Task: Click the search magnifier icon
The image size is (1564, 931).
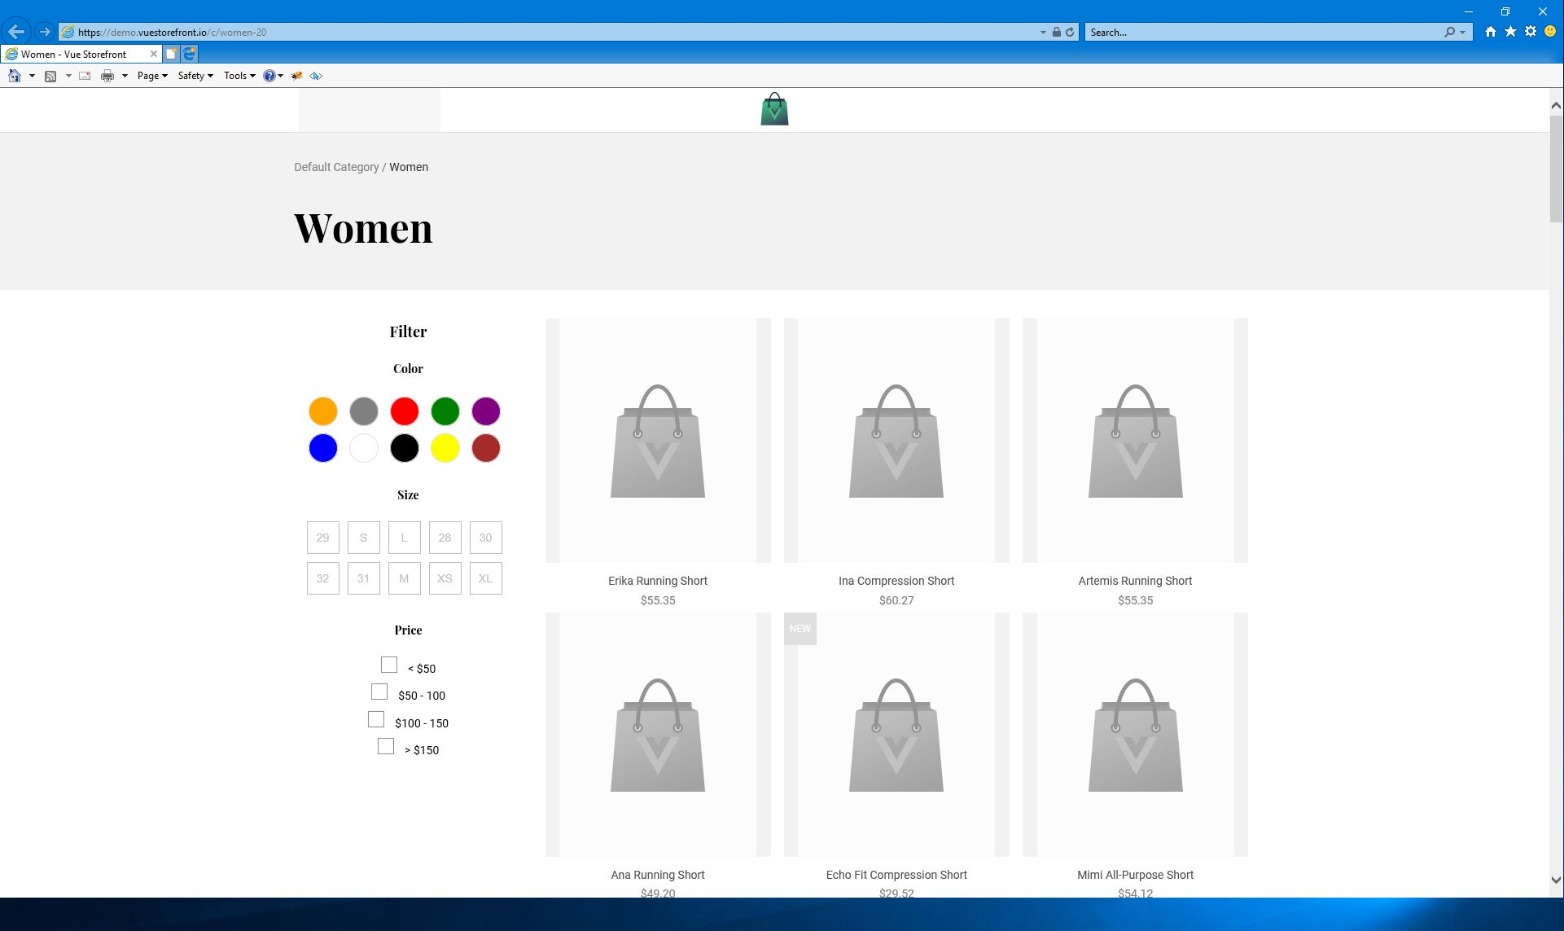Action: click(x=1449, y=32)
